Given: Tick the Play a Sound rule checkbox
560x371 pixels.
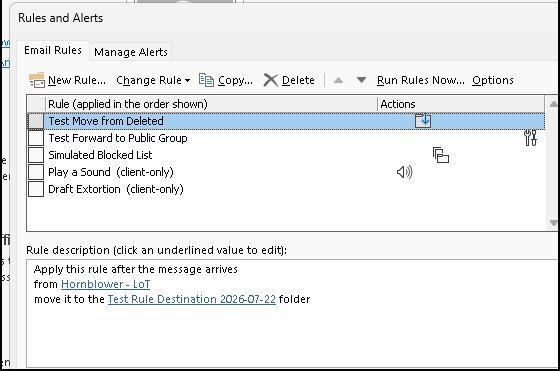Looking at the screenshot, I should click(x=36, y=172).
